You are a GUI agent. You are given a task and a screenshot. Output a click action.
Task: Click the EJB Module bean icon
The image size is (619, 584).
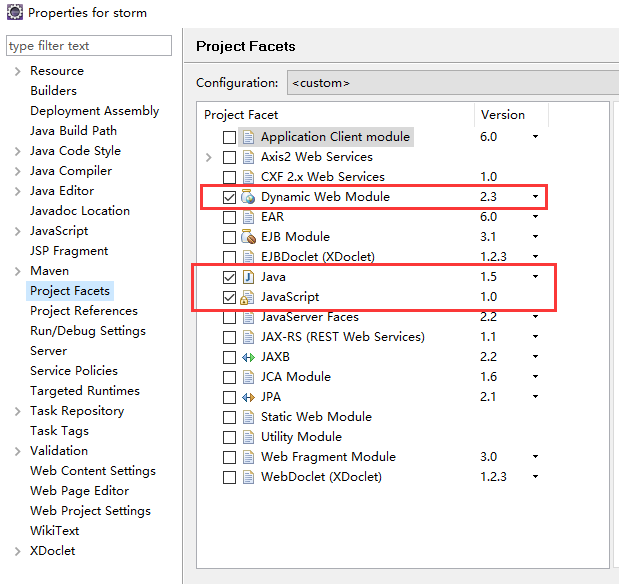click(x=248, y=237)
